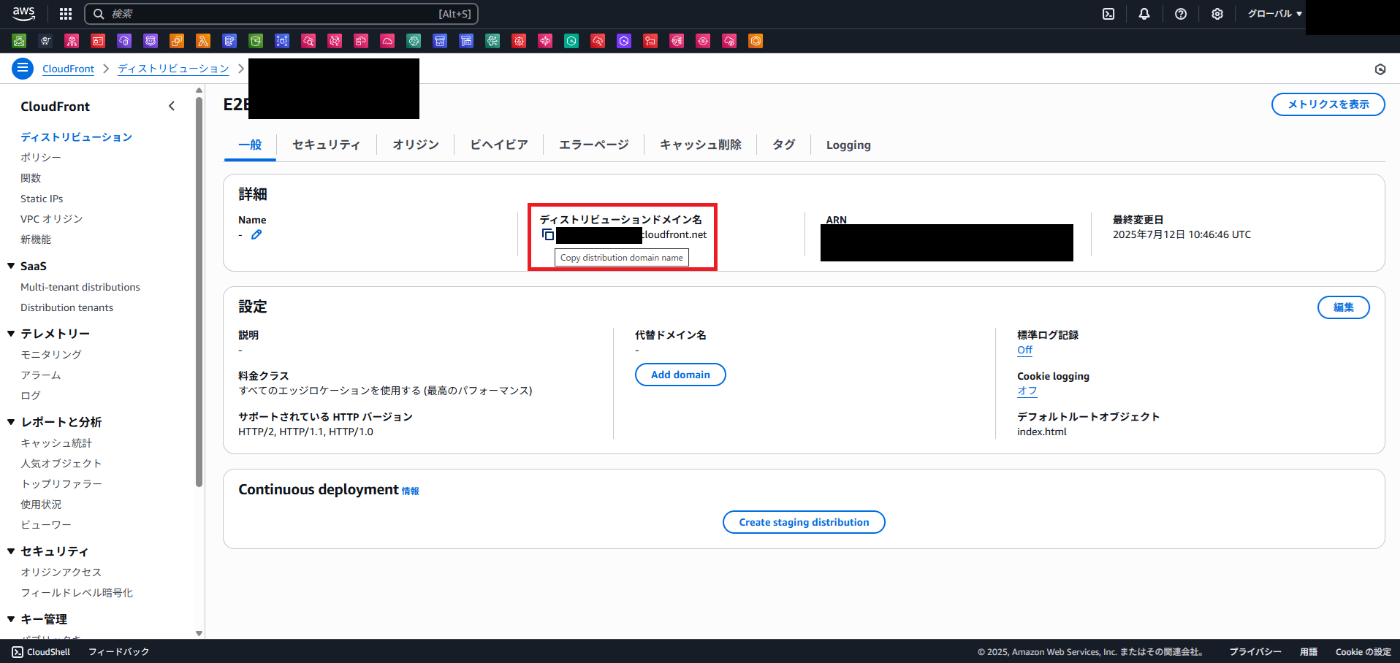Open モニタリング in the sidebar
Viewport: 1400px width, 663px height.
51,354
